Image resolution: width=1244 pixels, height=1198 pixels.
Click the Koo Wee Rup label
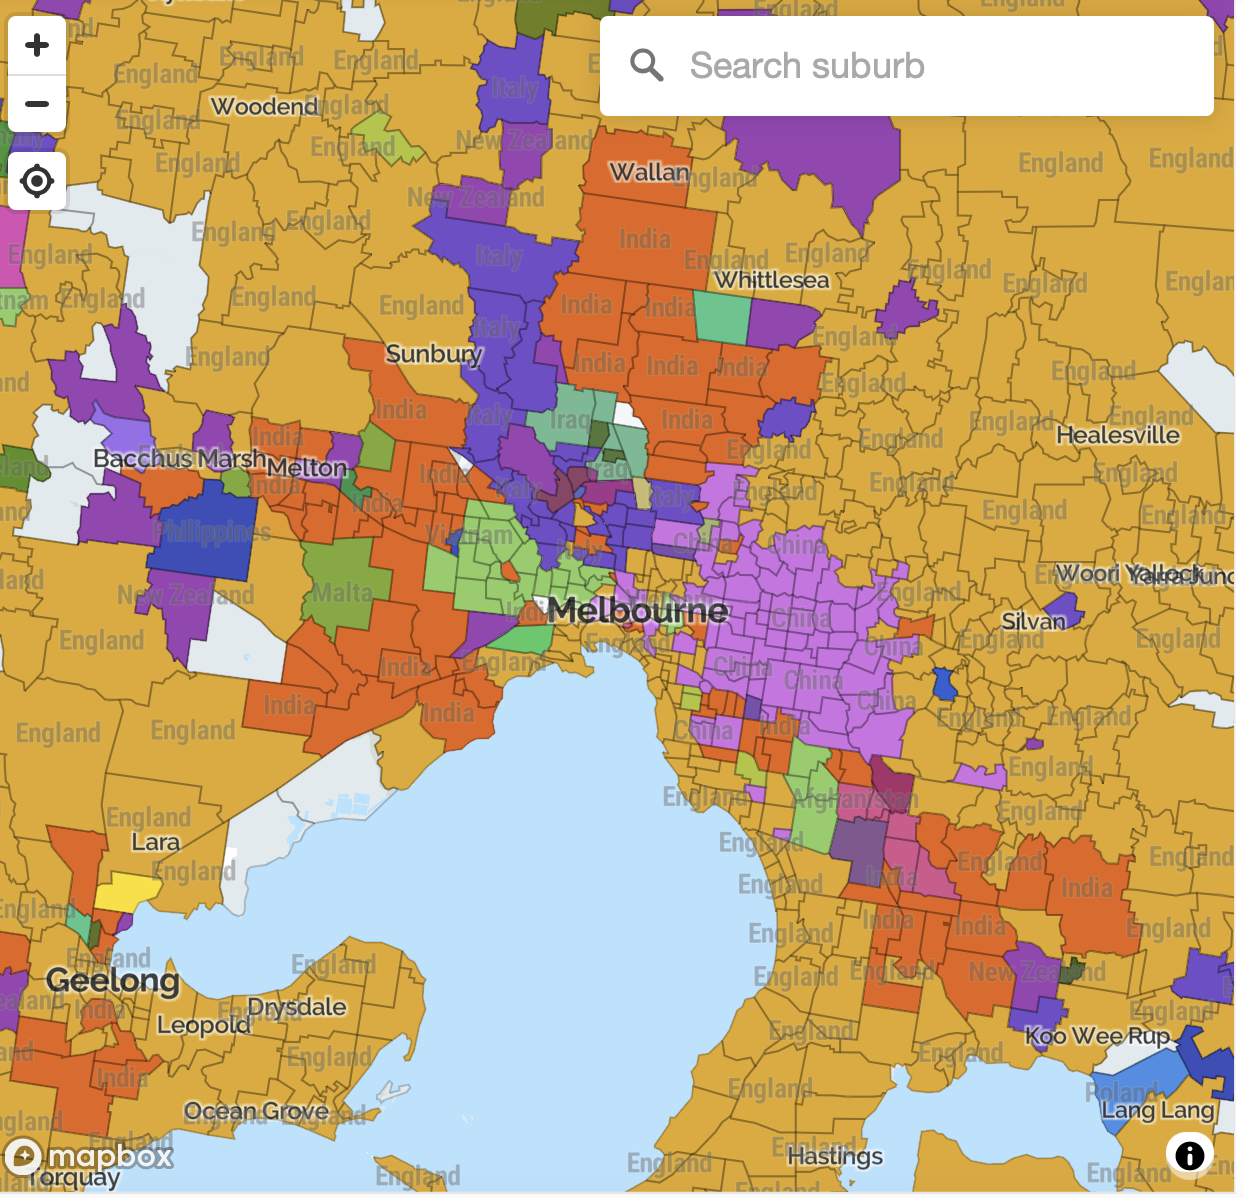(x=1097, y=1036)
